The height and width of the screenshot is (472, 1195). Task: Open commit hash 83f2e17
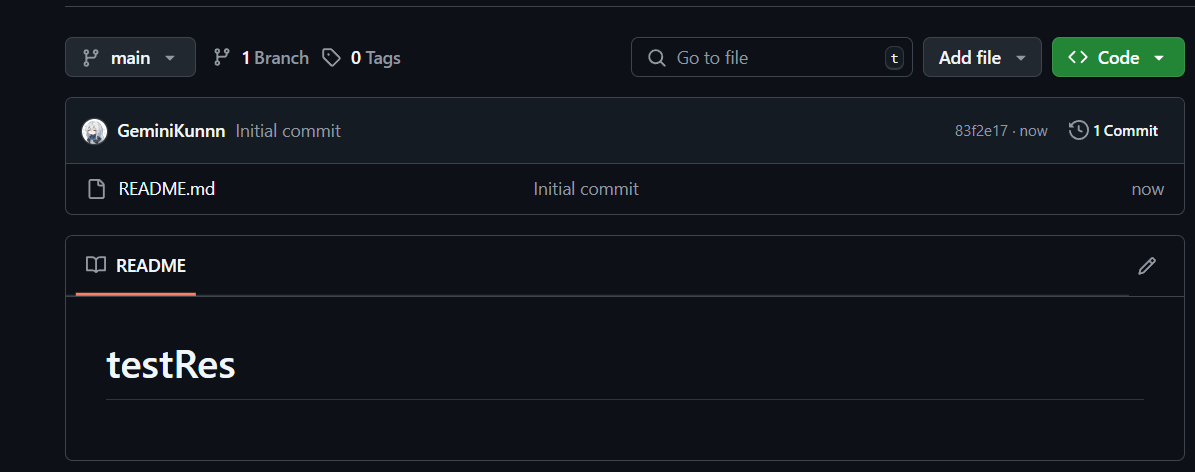981,131
